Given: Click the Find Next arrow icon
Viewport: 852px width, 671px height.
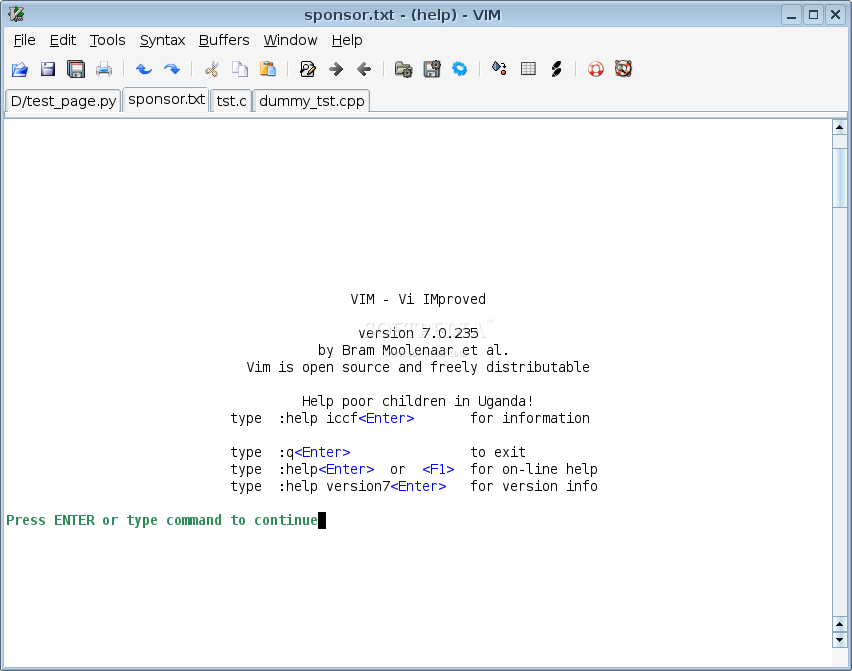Looking at the screenshot, I should pyautogui.click(x=336, y=69).
